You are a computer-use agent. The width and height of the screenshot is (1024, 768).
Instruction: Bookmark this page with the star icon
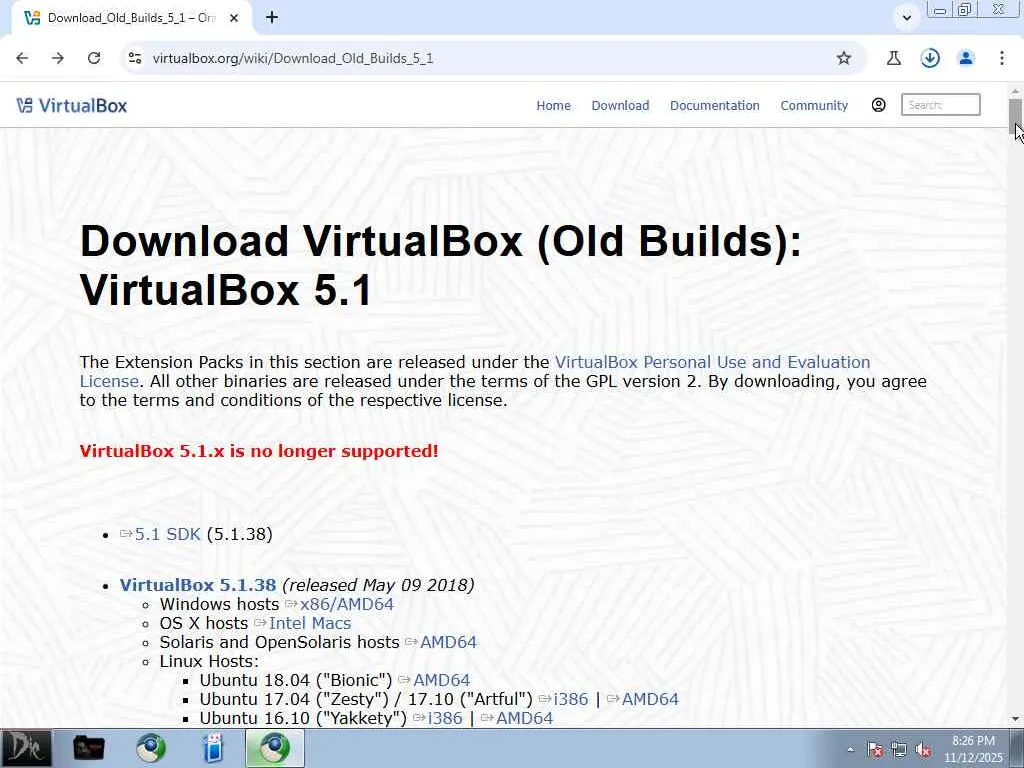point(844,58)
